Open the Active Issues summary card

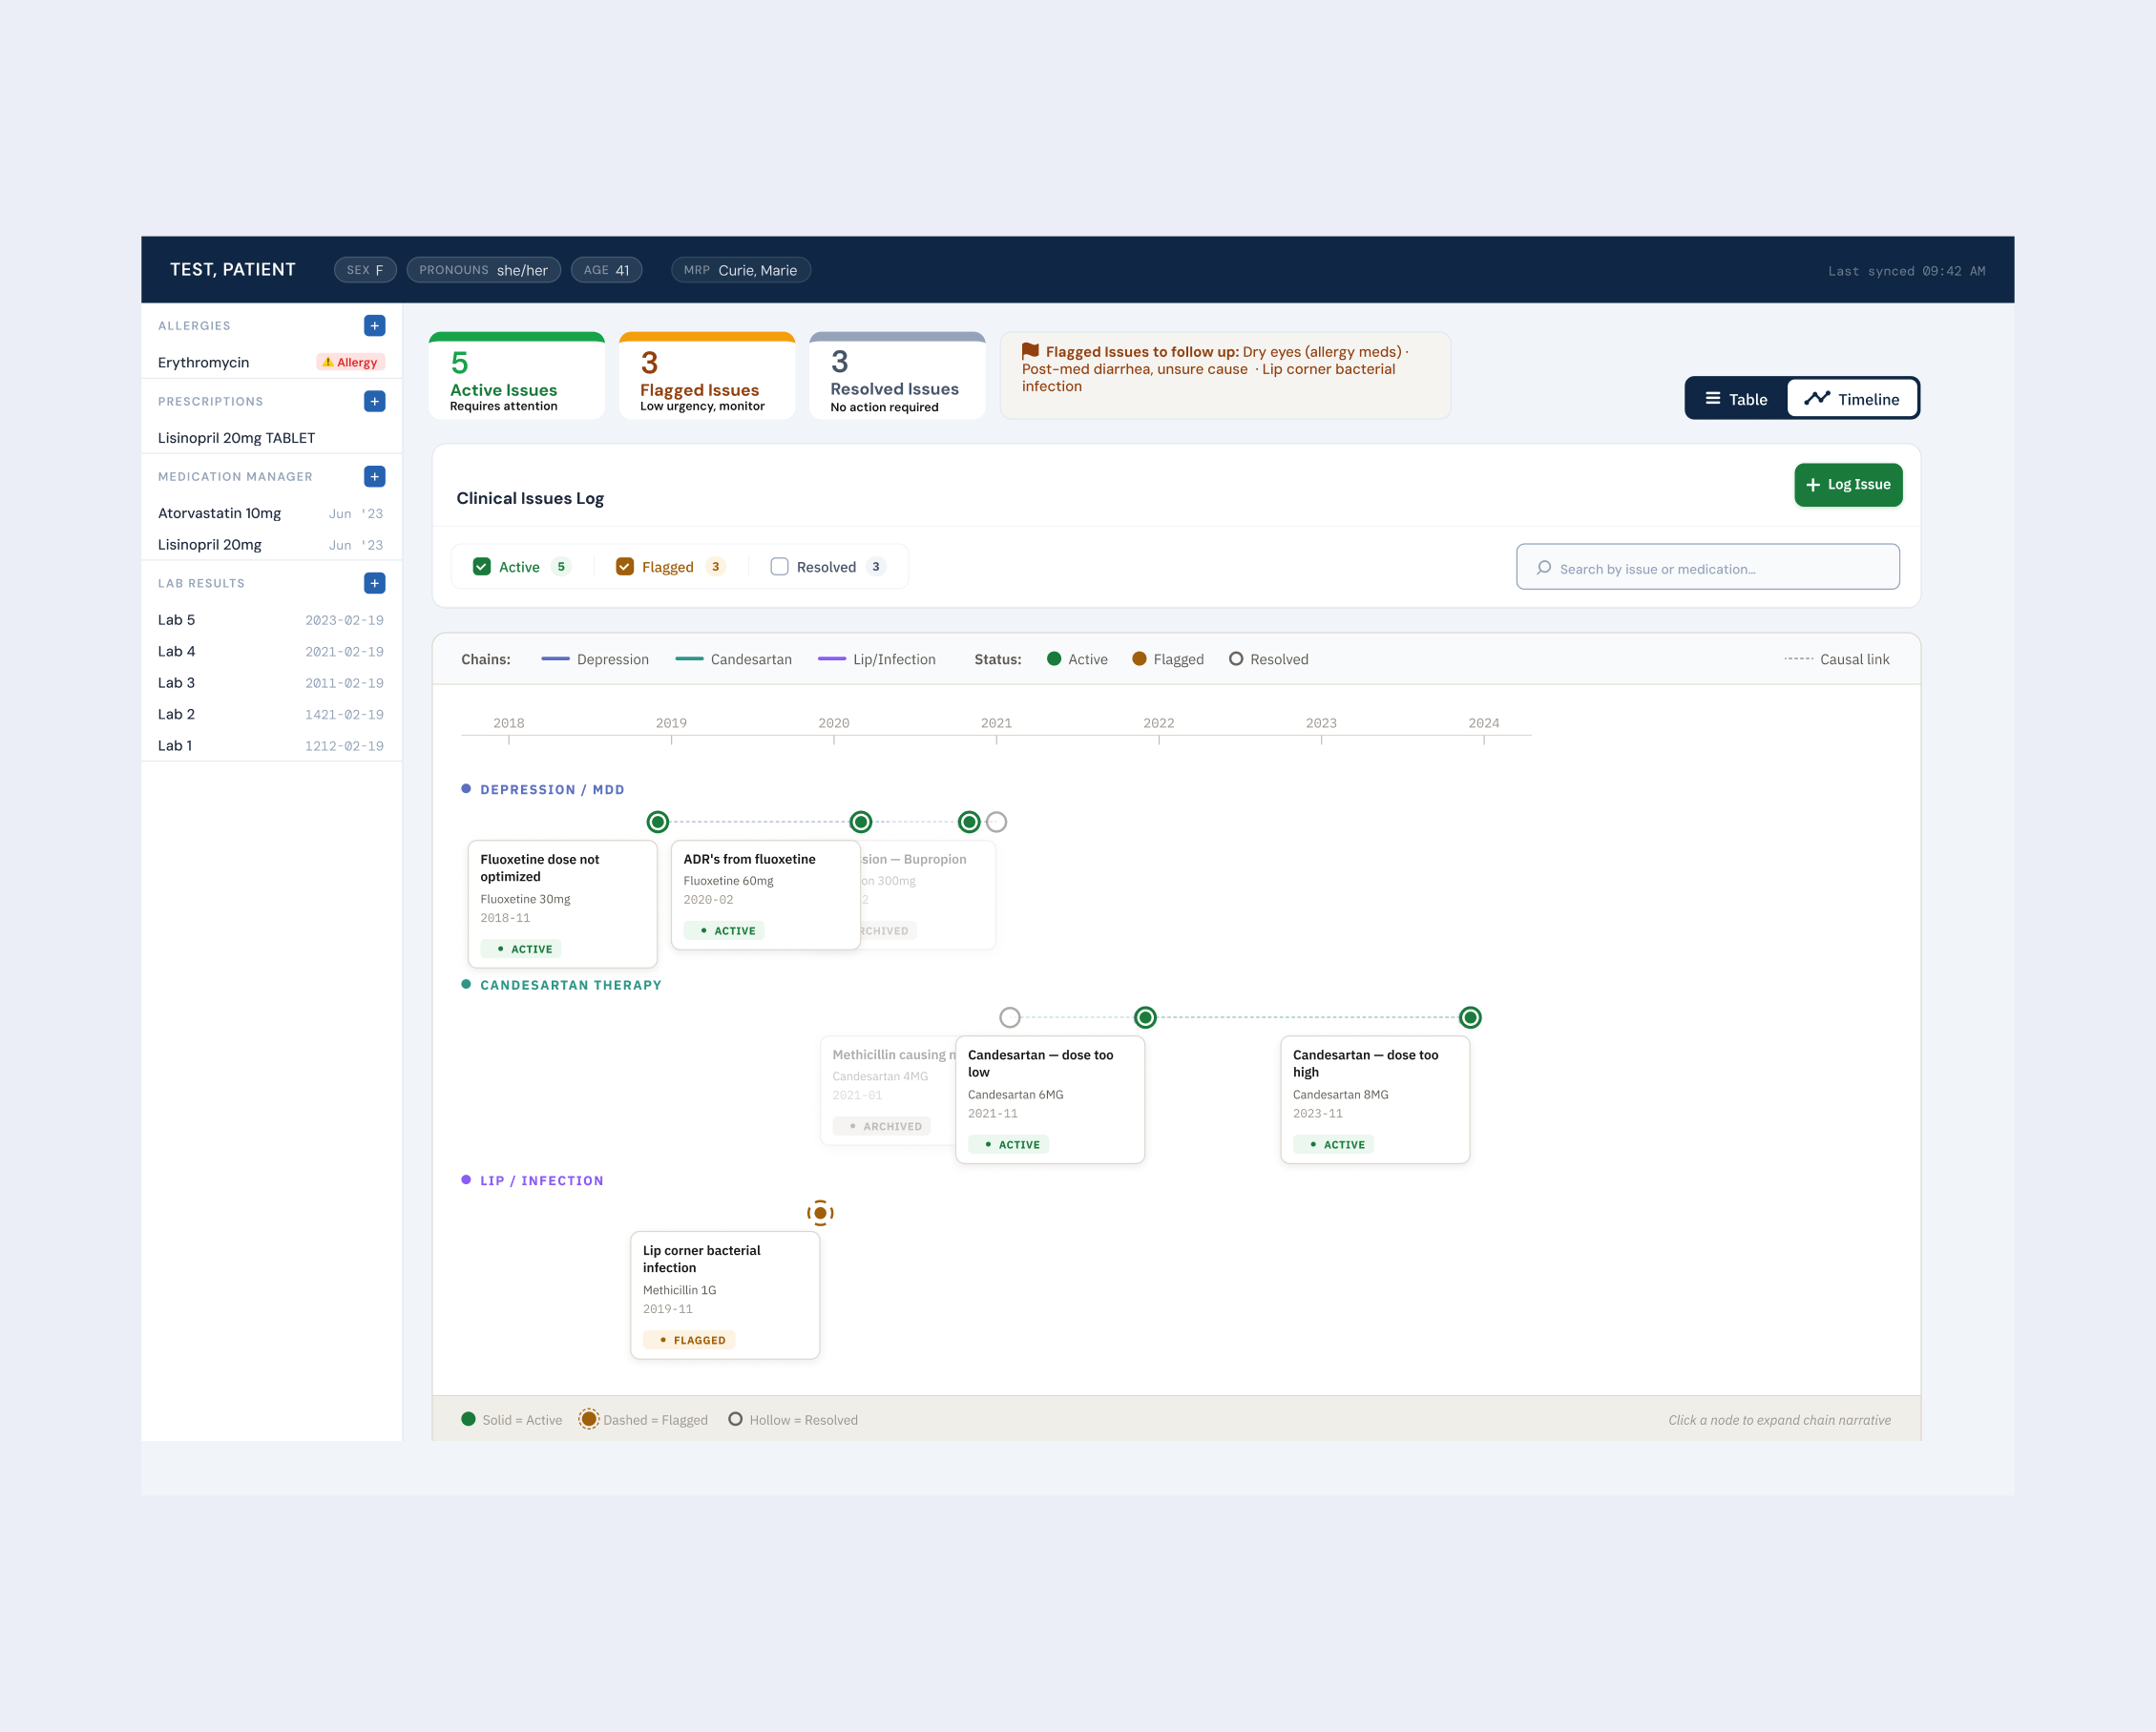516,377
